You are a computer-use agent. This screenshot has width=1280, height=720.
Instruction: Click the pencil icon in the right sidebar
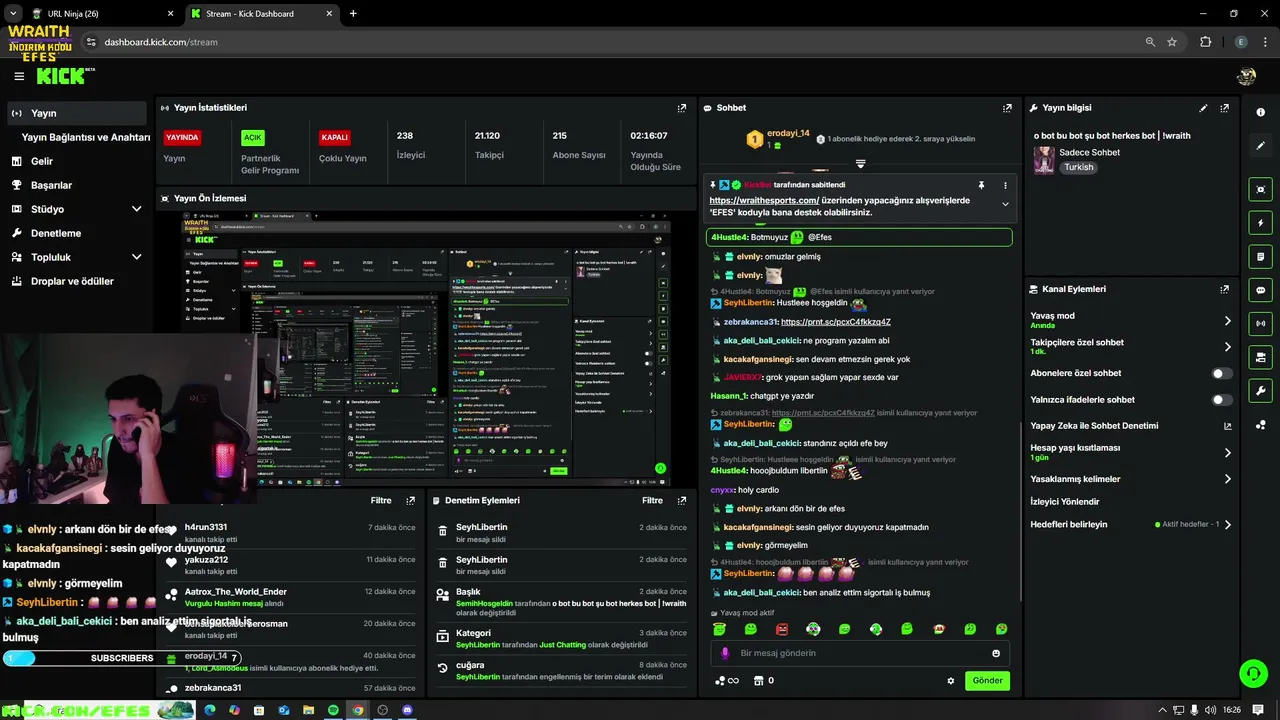point(1260,145)
